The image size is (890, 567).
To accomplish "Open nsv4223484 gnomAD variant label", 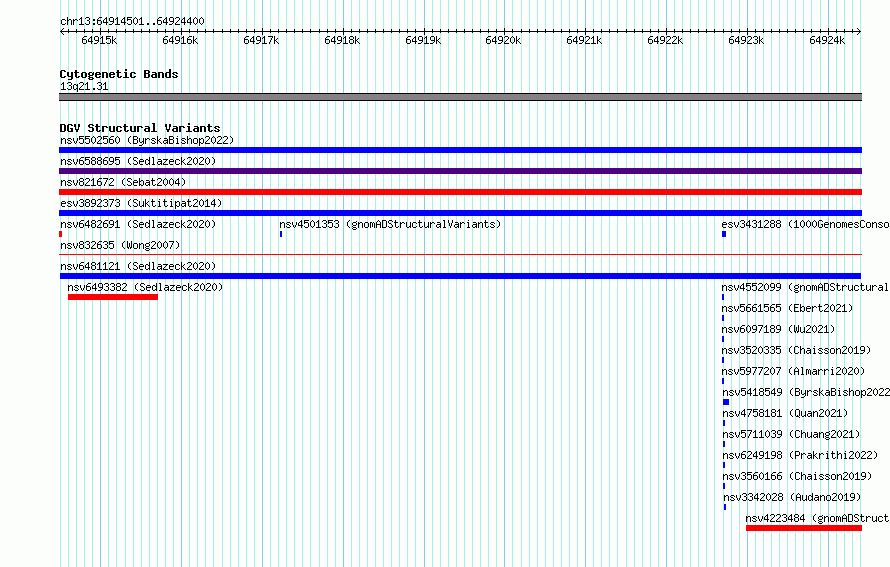I will (x=817, y=518).
